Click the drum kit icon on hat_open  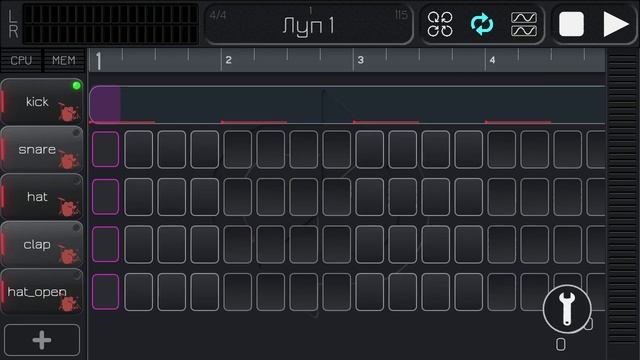pyautogui.click(x=68, y=302)
